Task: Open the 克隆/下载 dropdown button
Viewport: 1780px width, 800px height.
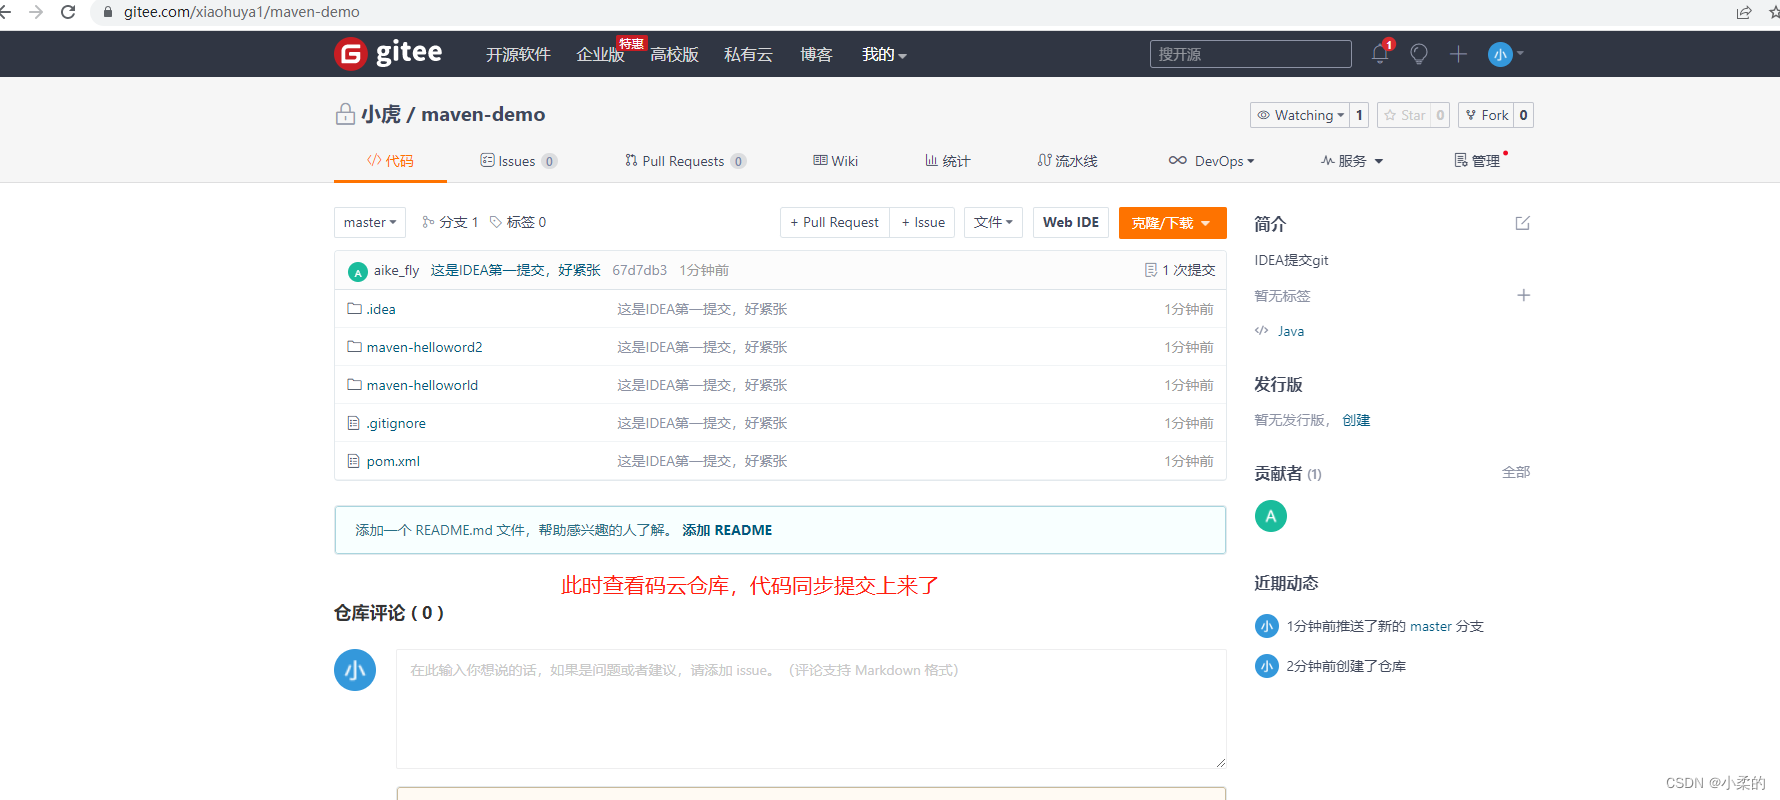Action: (1172, 223)
